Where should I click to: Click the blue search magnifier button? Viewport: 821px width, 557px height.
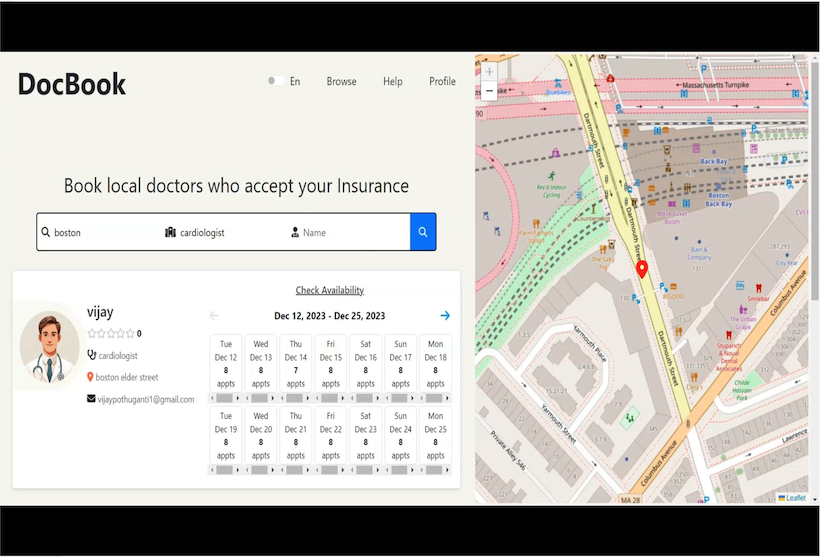(x=423, y=232)
